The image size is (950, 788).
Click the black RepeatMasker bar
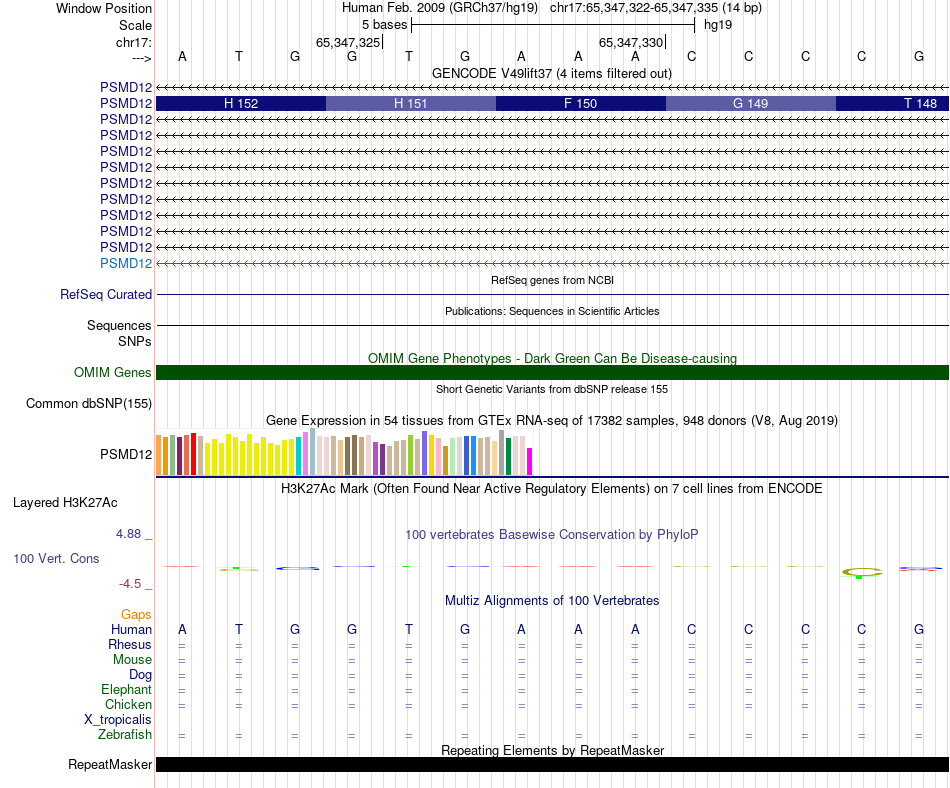click(x=553, y=764)
